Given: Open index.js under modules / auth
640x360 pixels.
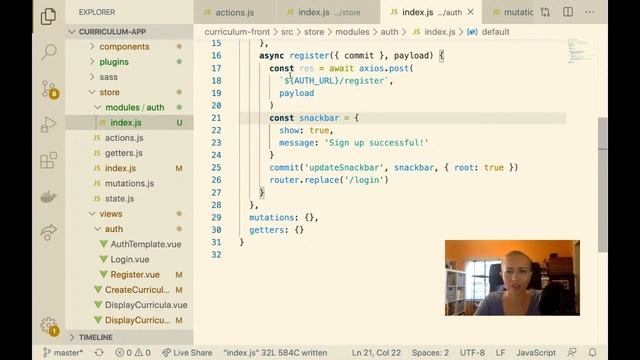Looking at the screenshot, I should click(x=129, y=122).
